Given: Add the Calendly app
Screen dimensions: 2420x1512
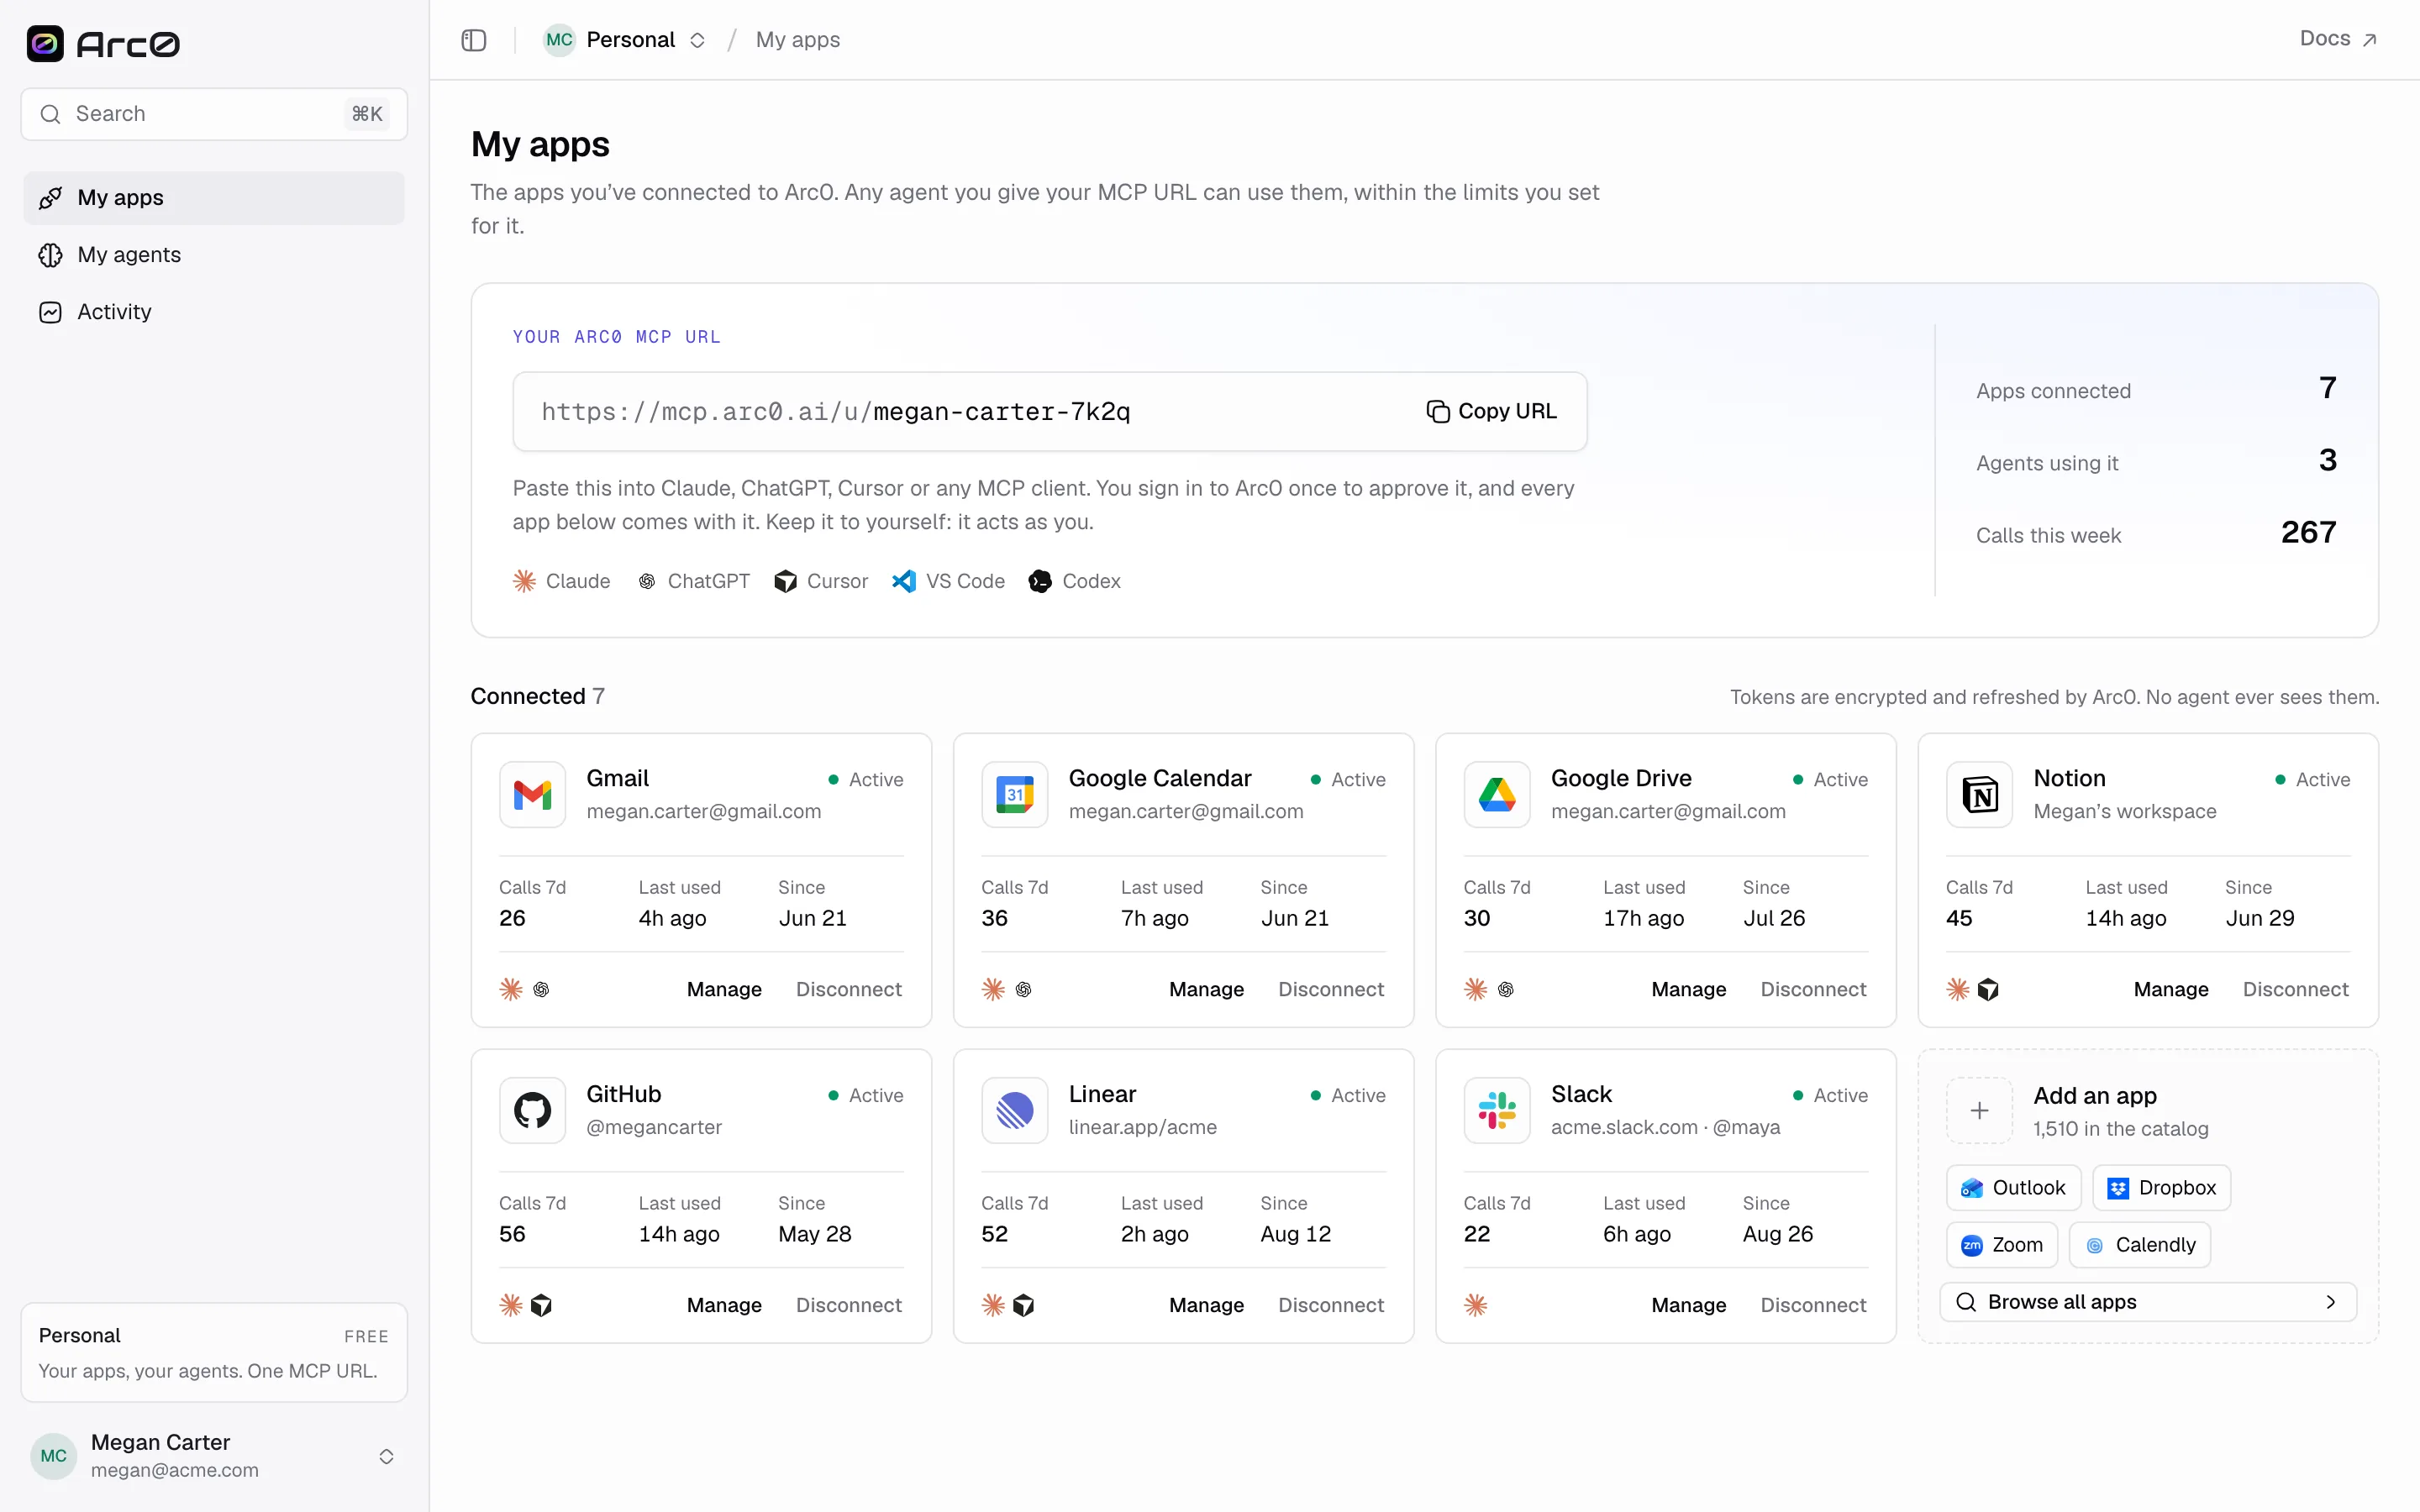Looking at the screenshot, I should point(2140,1245).
